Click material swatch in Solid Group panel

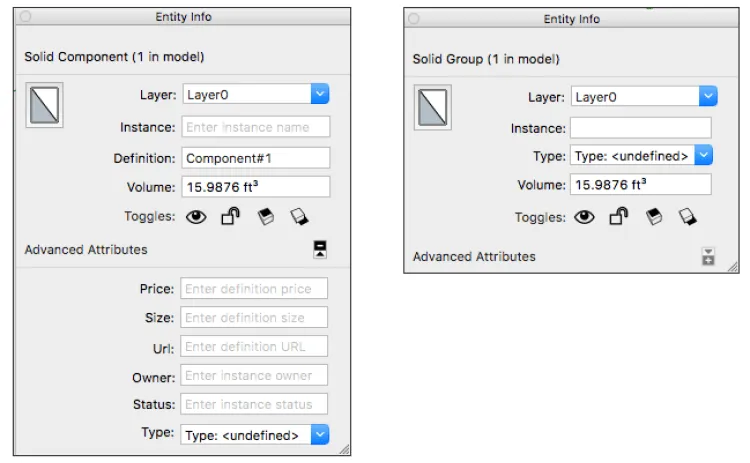[432, 108]
